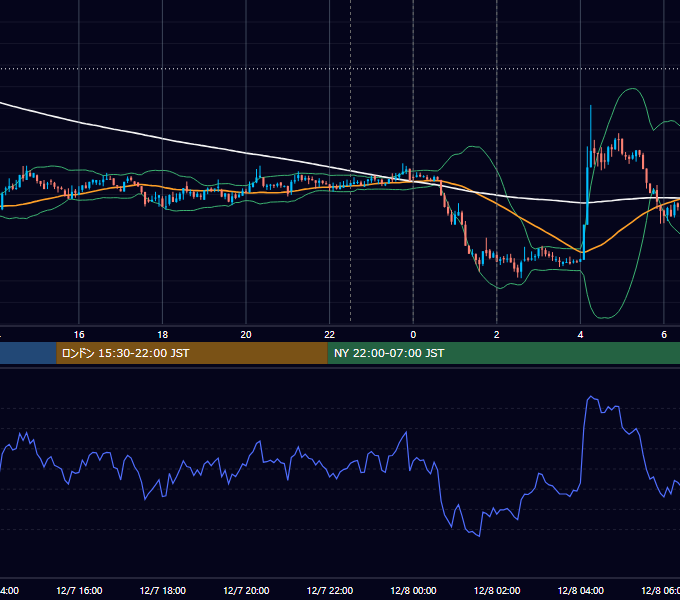Click the oscillator peak after 12/8 04:00
Image resolution: width=680 pixels, height=600 pixels.
(591, 397)
